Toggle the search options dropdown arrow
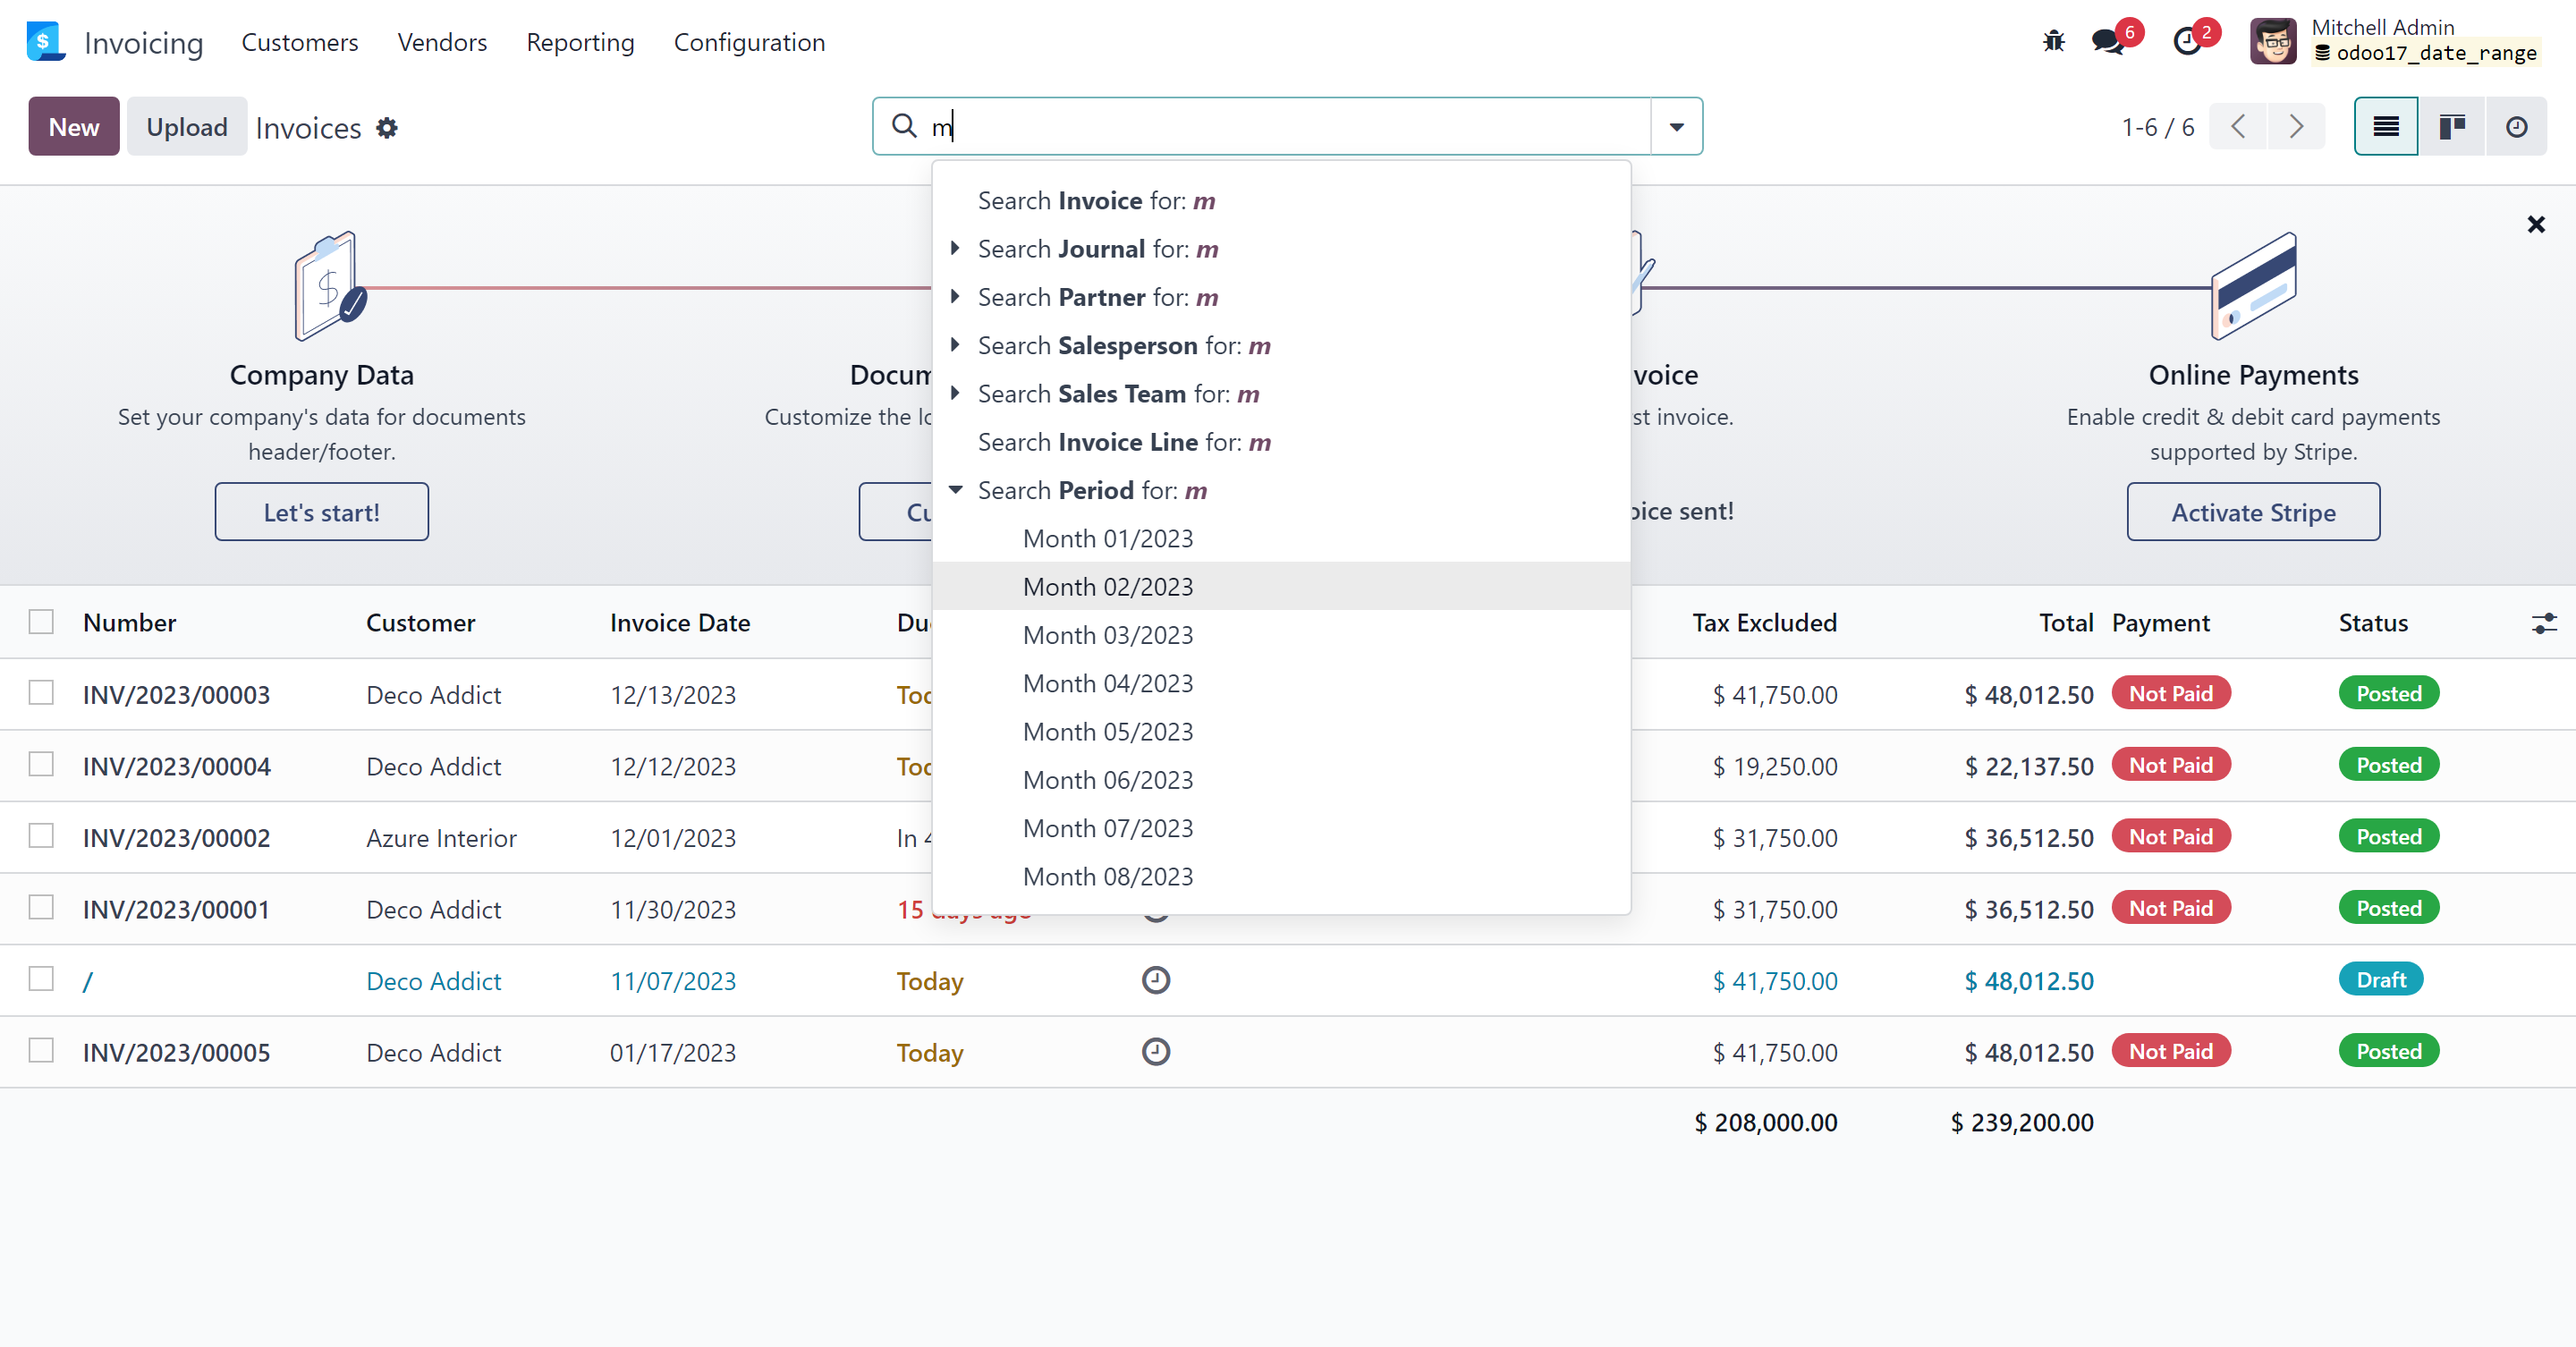The width and height of the screenshot is (2576, 1347). coord(1677,127)
